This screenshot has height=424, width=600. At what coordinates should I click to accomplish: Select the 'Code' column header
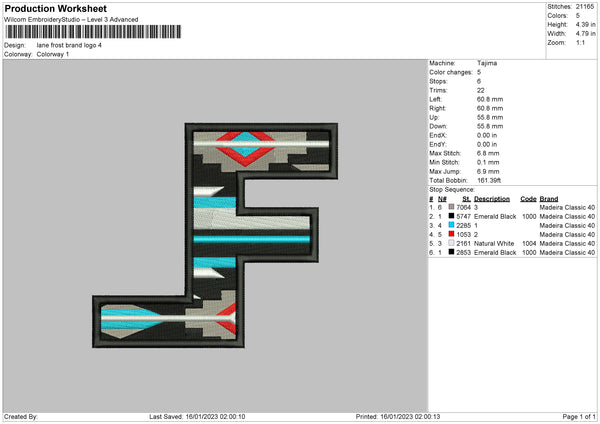(x=528, y=199)
